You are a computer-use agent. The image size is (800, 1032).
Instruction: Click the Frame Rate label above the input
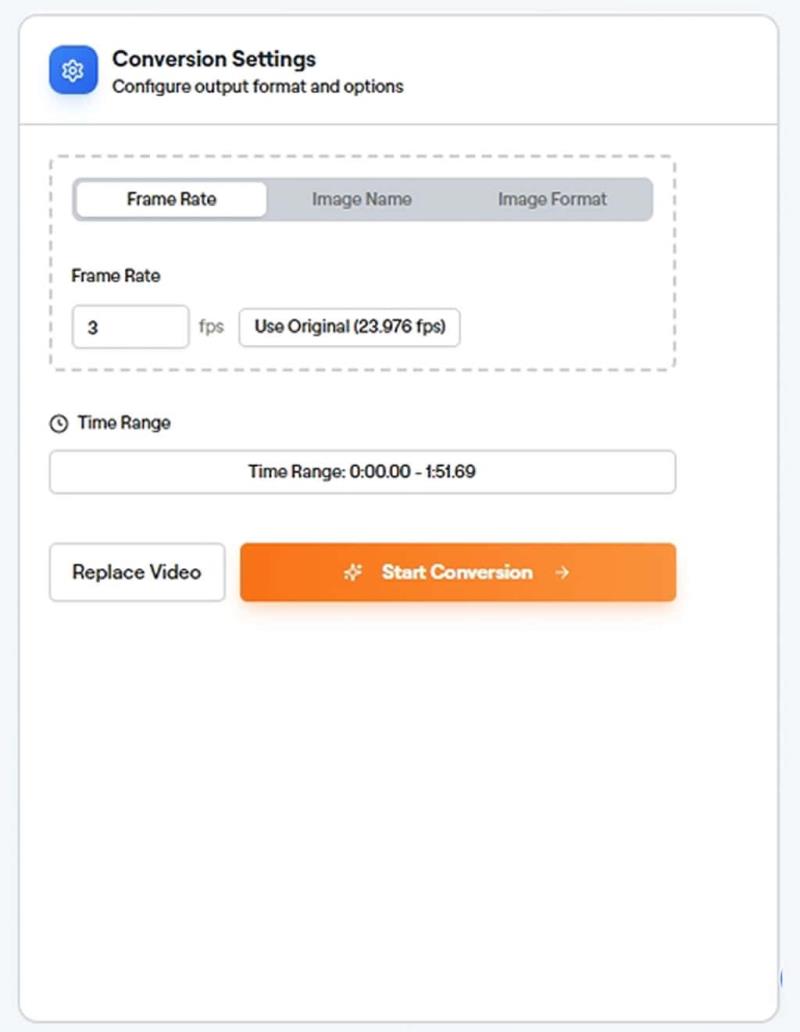(116, 275)
